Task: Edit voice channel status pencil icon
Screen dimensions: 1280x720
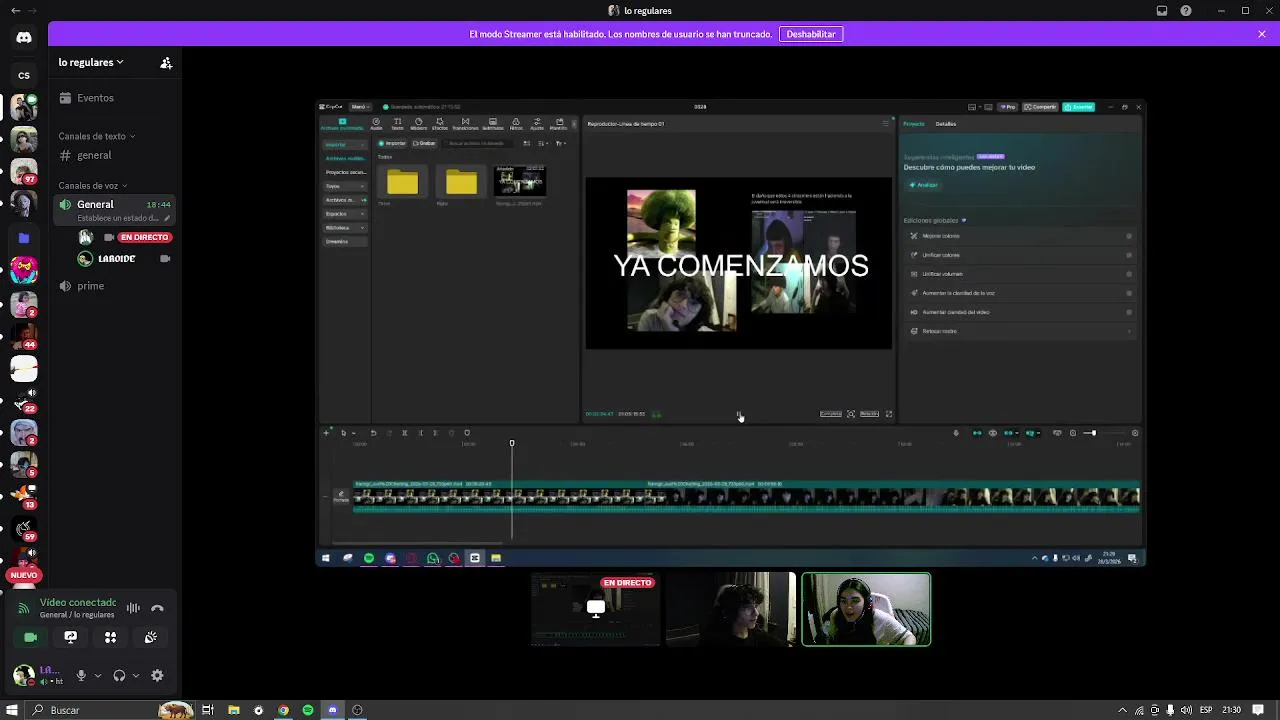Action: pyautogui.click(x=167, y=218)
